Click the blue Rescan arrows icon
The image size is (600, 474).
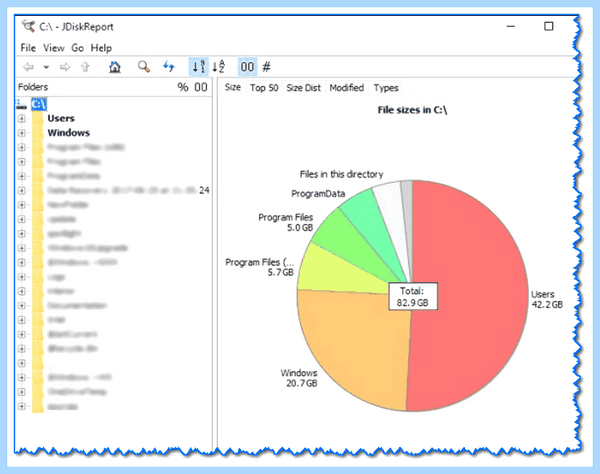[169, 67]
